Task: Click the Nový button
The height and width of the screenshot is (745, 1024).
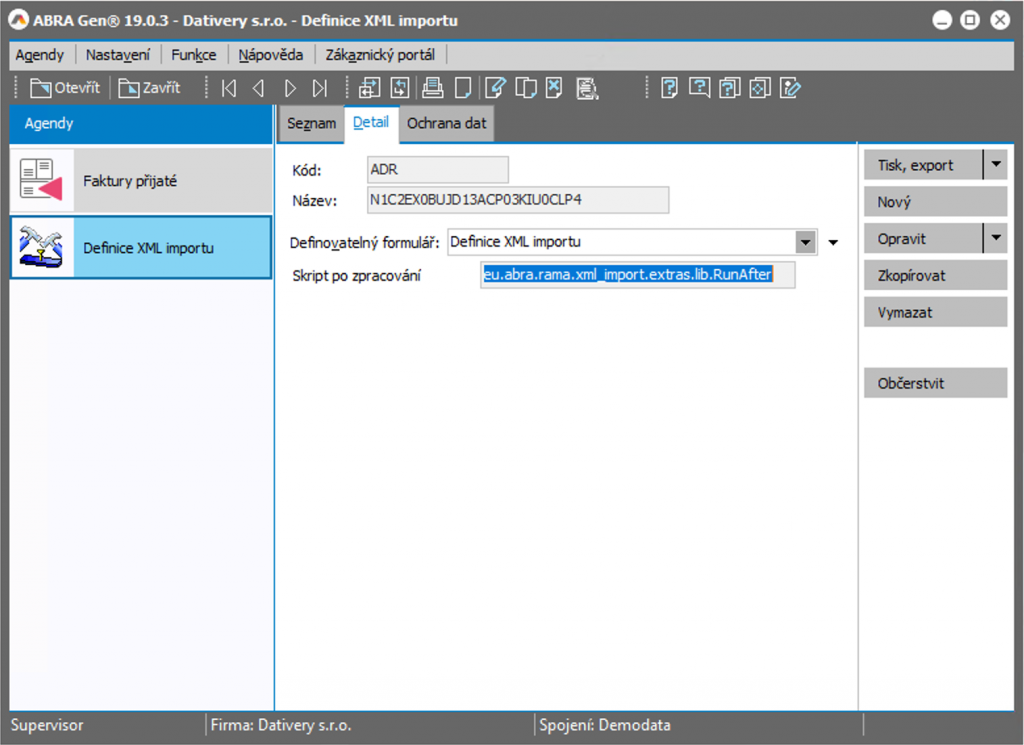Action: pyautogui.click(x=935, y=202)
